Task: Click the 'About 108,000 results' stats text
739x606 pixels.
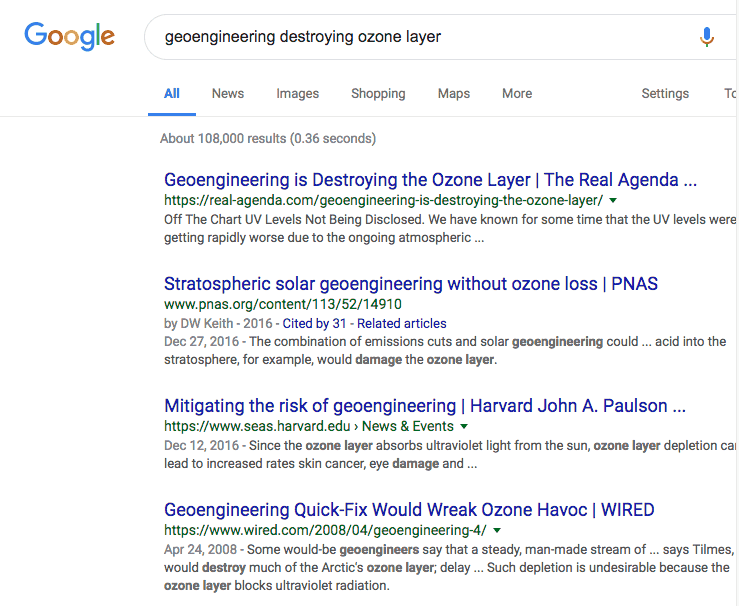Action: click(268, 139)
